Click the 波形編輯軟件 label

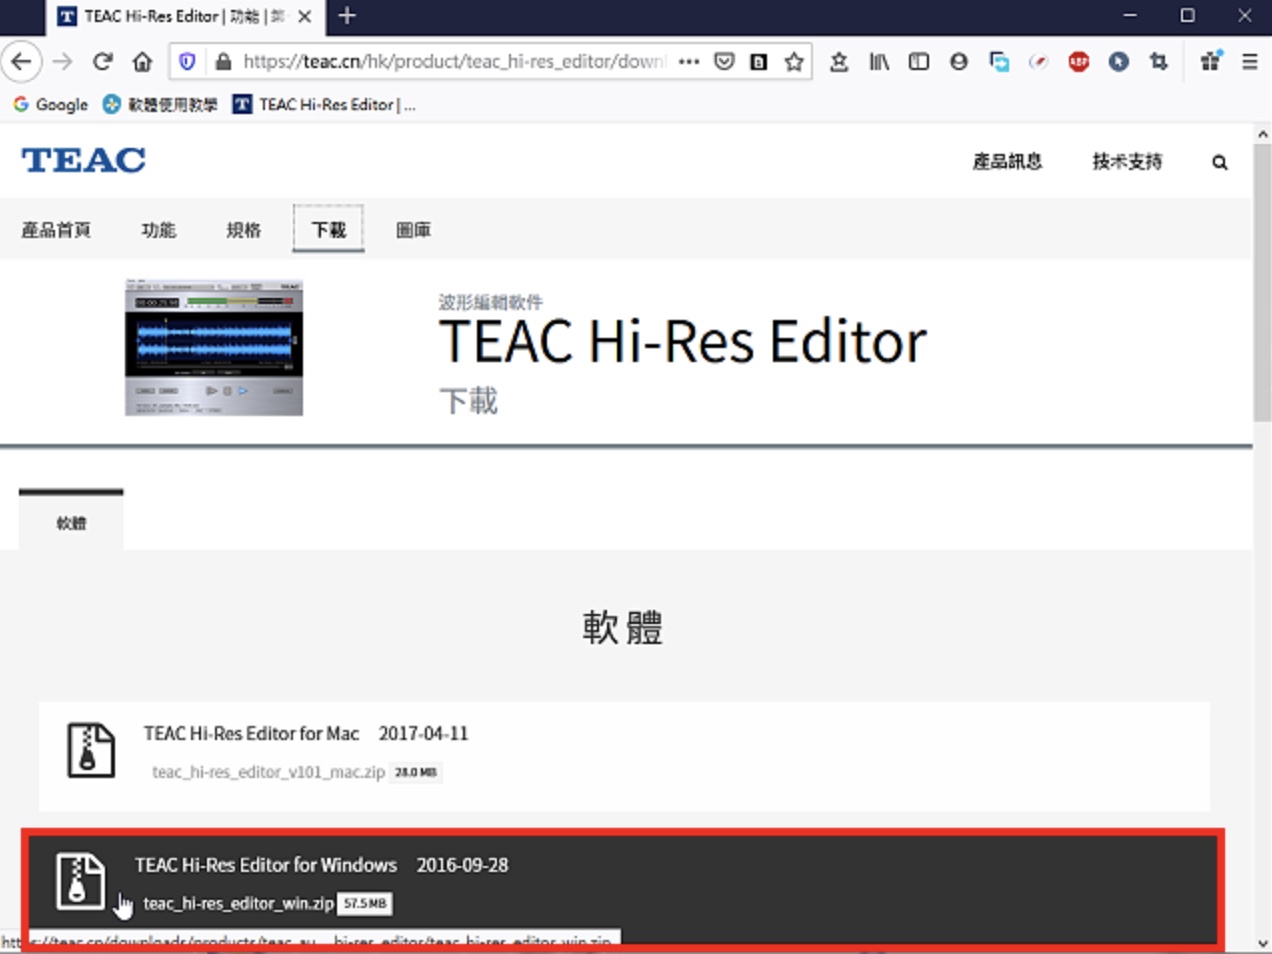point(490,302)
